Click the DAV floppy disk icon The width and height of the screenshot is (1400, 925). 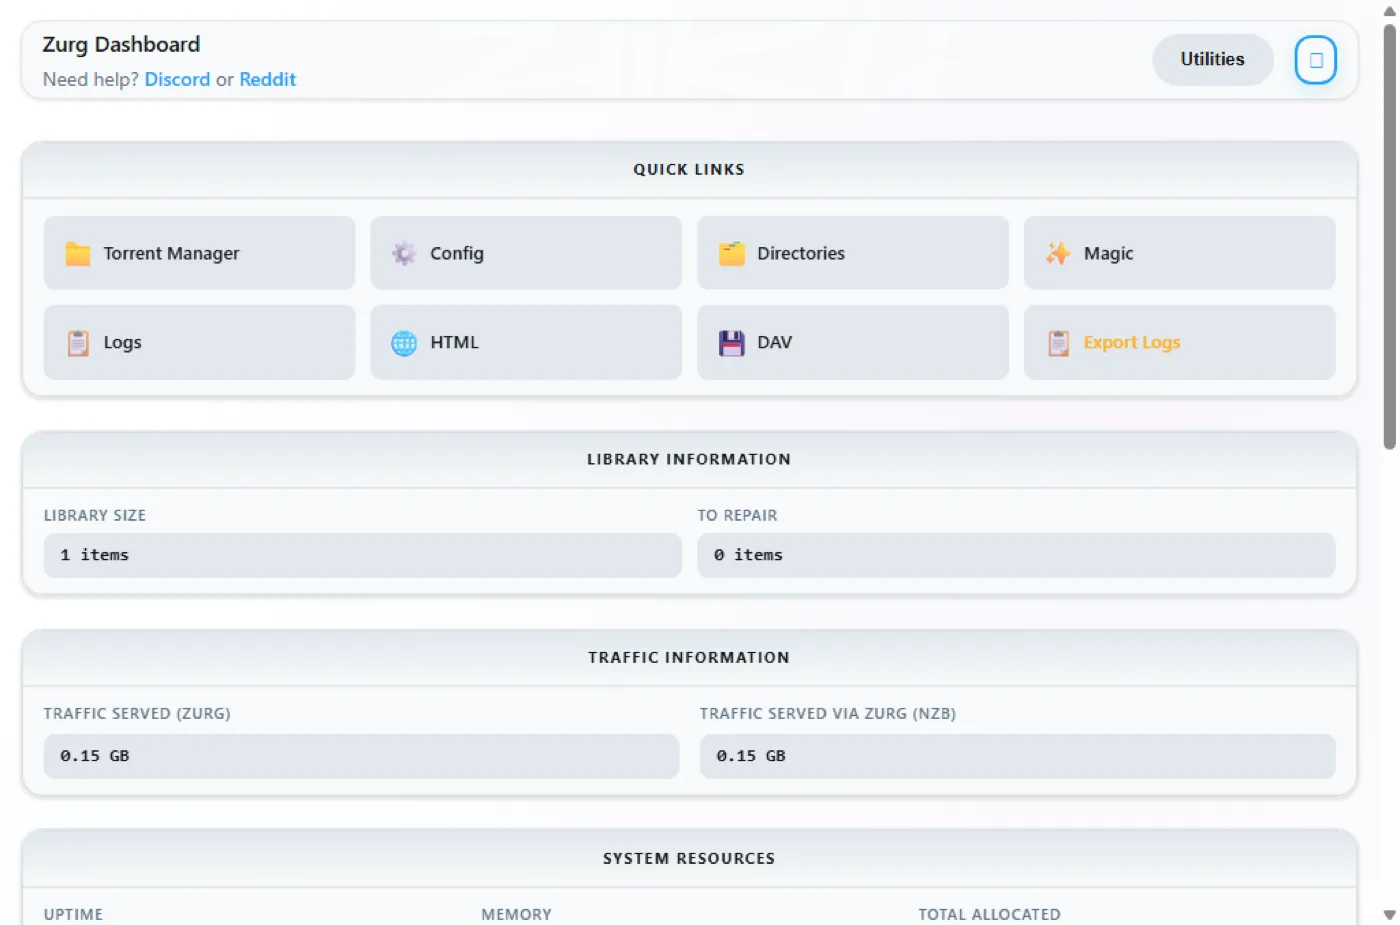[x=732, y=343]
